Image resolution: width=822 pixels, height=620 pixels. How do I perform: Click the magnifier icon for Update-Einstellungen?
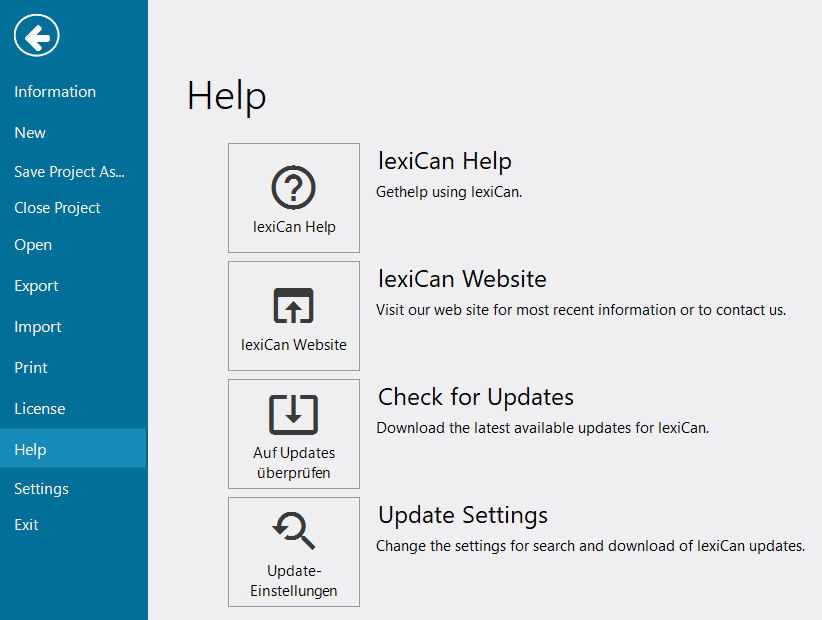pyautogui.click(x=294, y=531)
